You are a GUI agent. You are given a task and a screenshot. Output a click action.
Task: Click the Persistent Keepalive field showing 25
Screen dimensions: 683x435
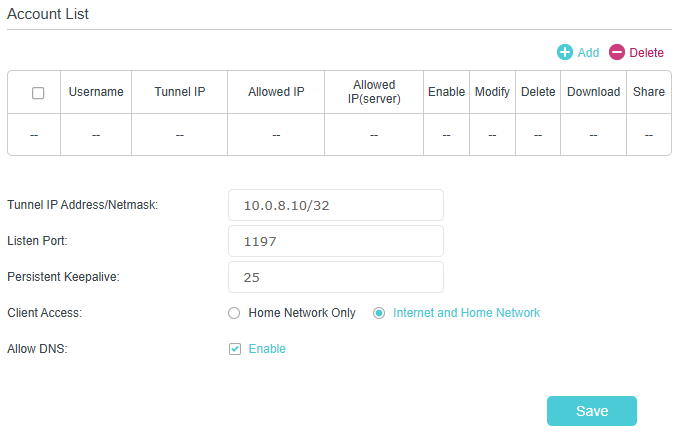(336, 277)
